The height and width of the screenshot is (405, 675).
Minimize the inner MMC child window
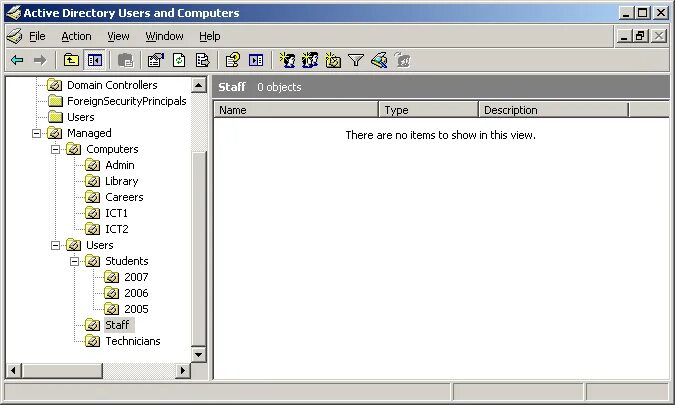coord(624,36)
